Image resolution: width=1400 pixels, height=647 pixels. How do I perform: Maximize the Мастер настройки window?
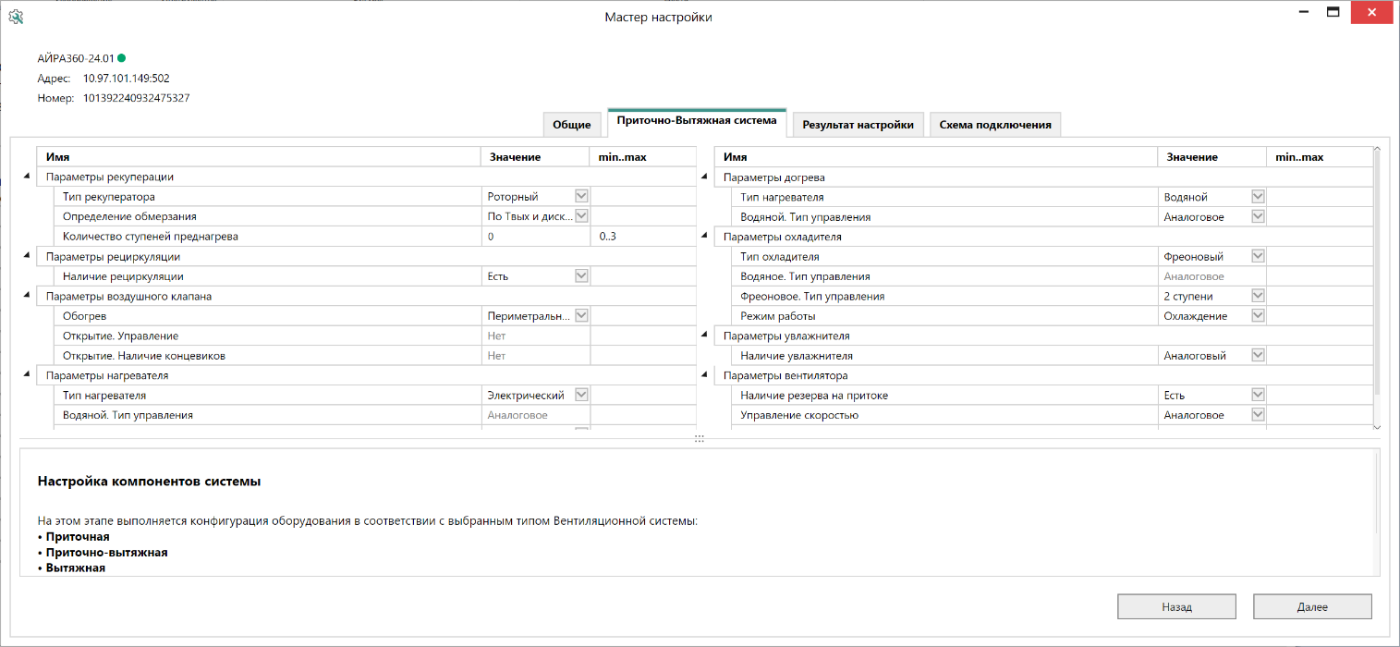coord(1332,12)
